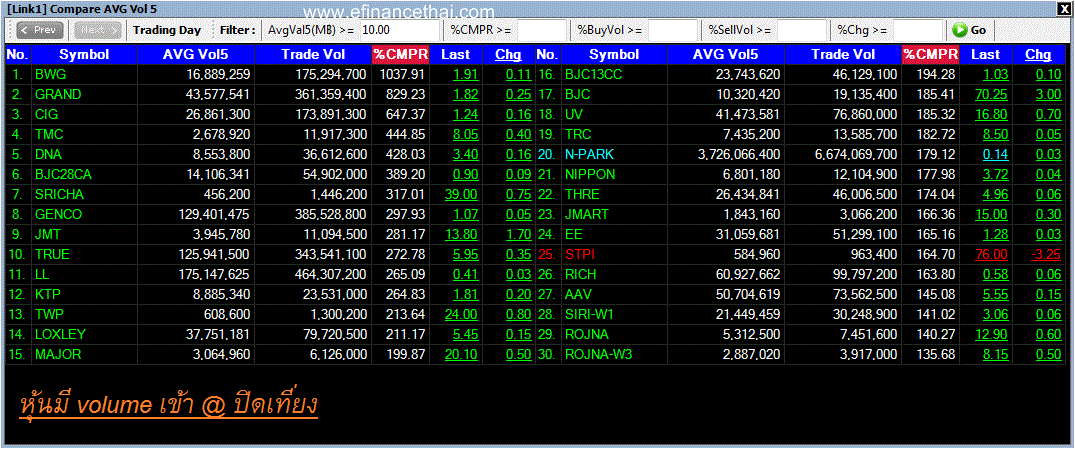Click JMT change value 1.70
1075x449 pixels.
pos(518,234)
